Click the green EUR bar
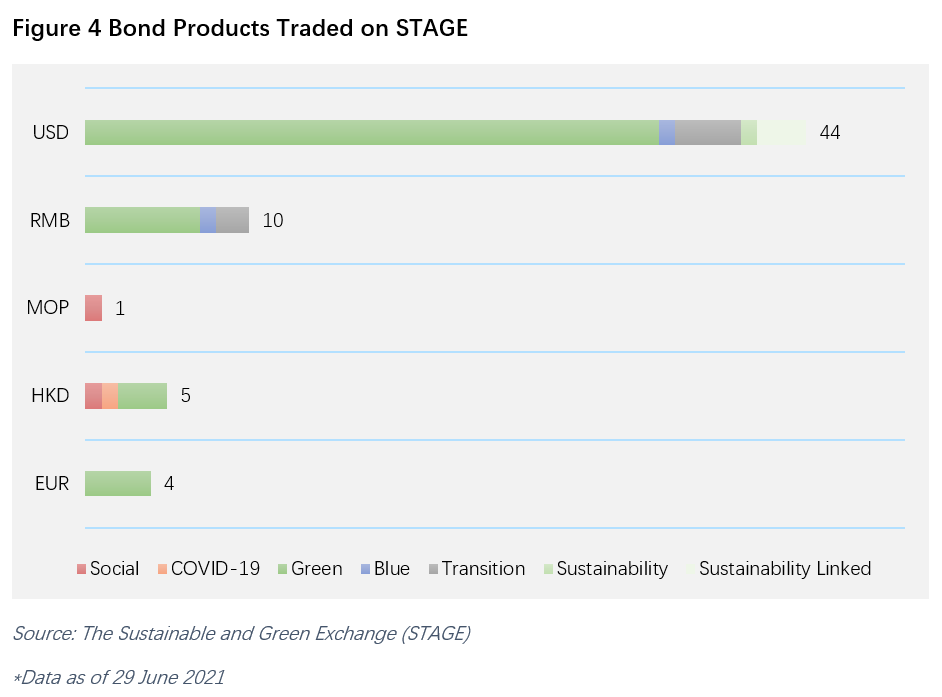 click(x=117, y=484)
